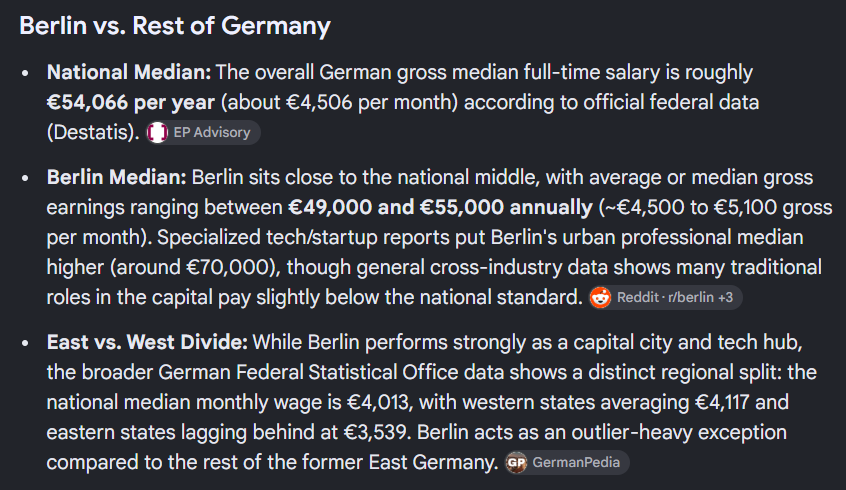Open the GermanPedia source label

click(x=576, y=462)
